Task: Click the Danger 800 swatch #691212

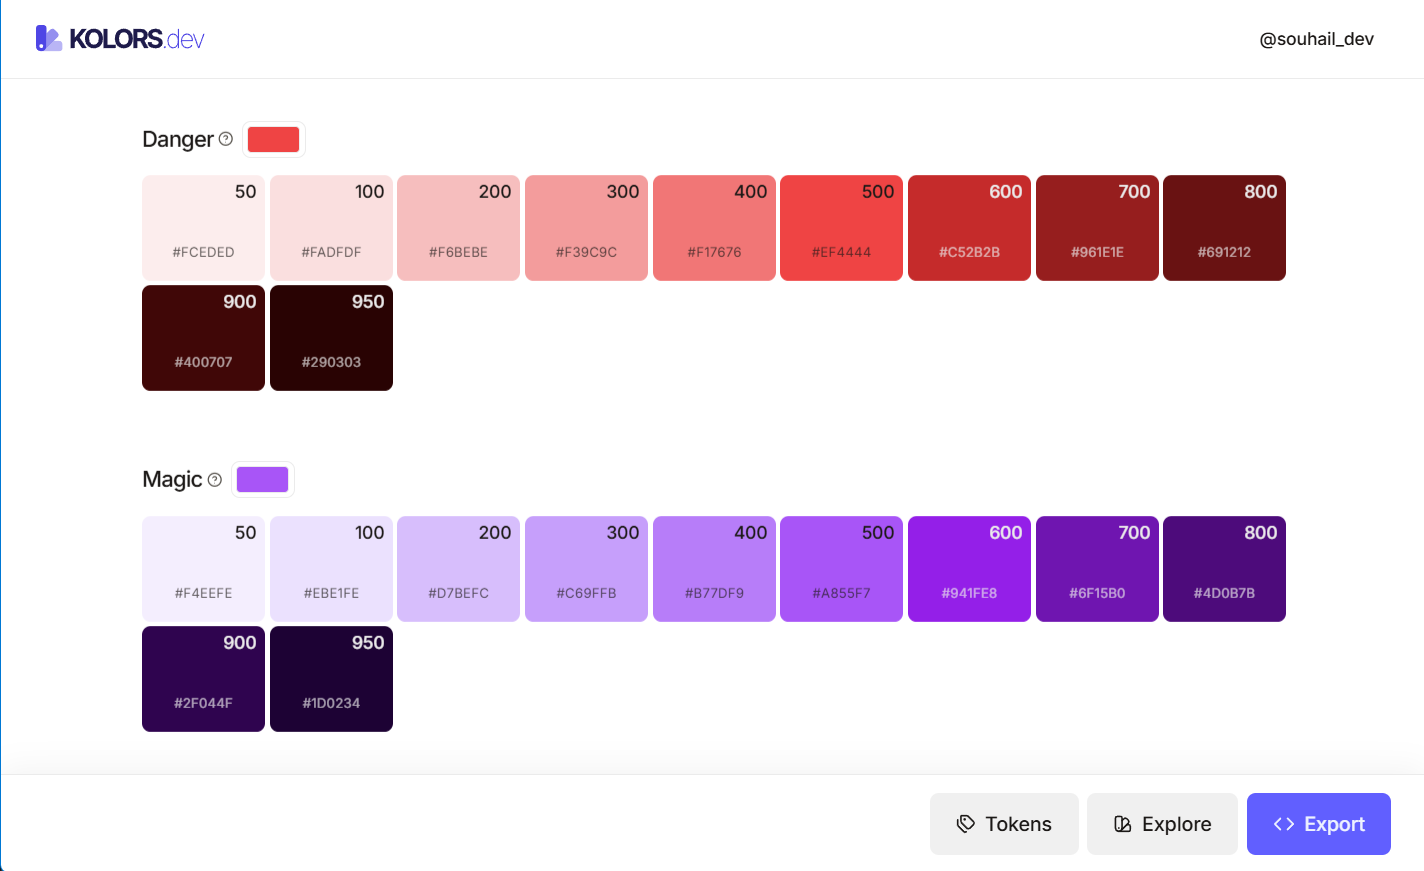Action: click(x=1224, y=228)
